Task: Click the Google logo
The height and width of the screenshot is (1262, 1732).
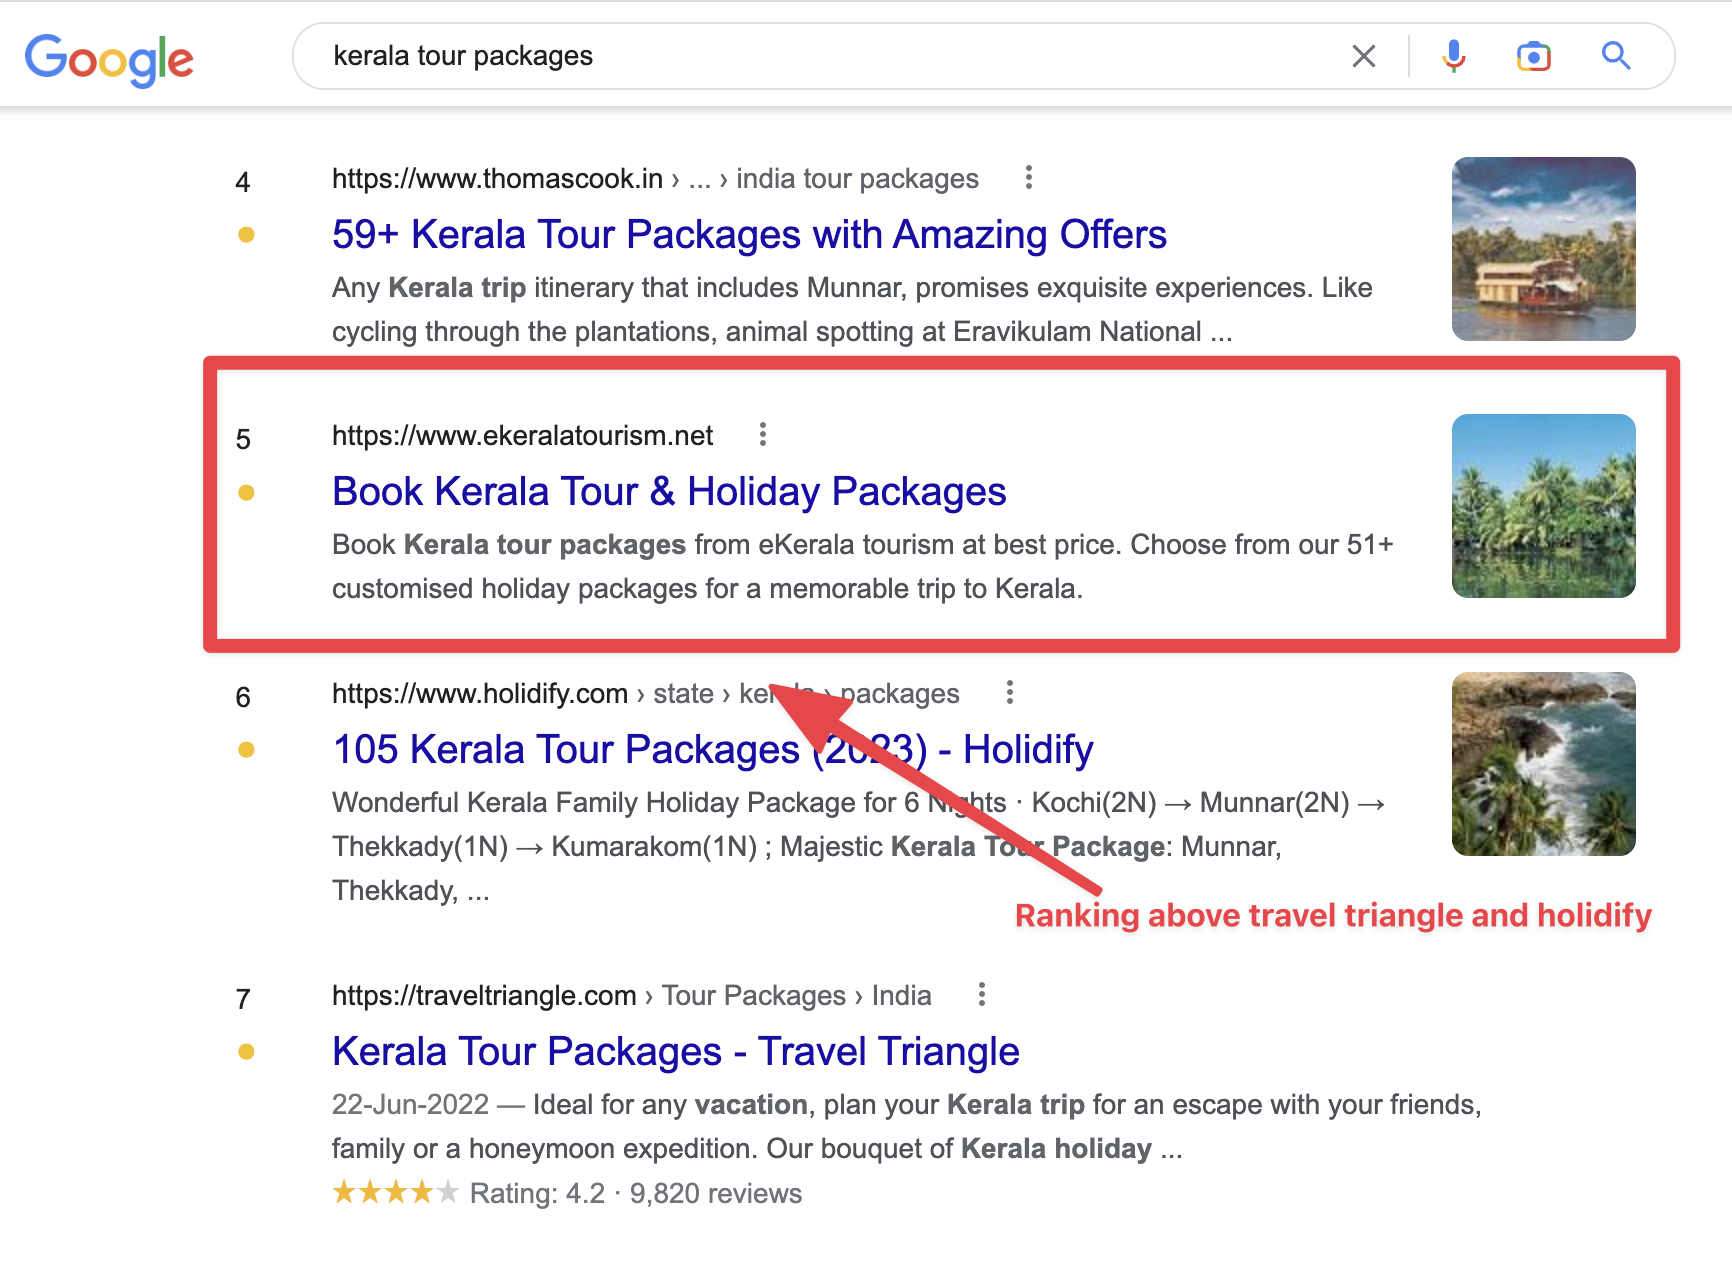Action: tap(109, 59)
